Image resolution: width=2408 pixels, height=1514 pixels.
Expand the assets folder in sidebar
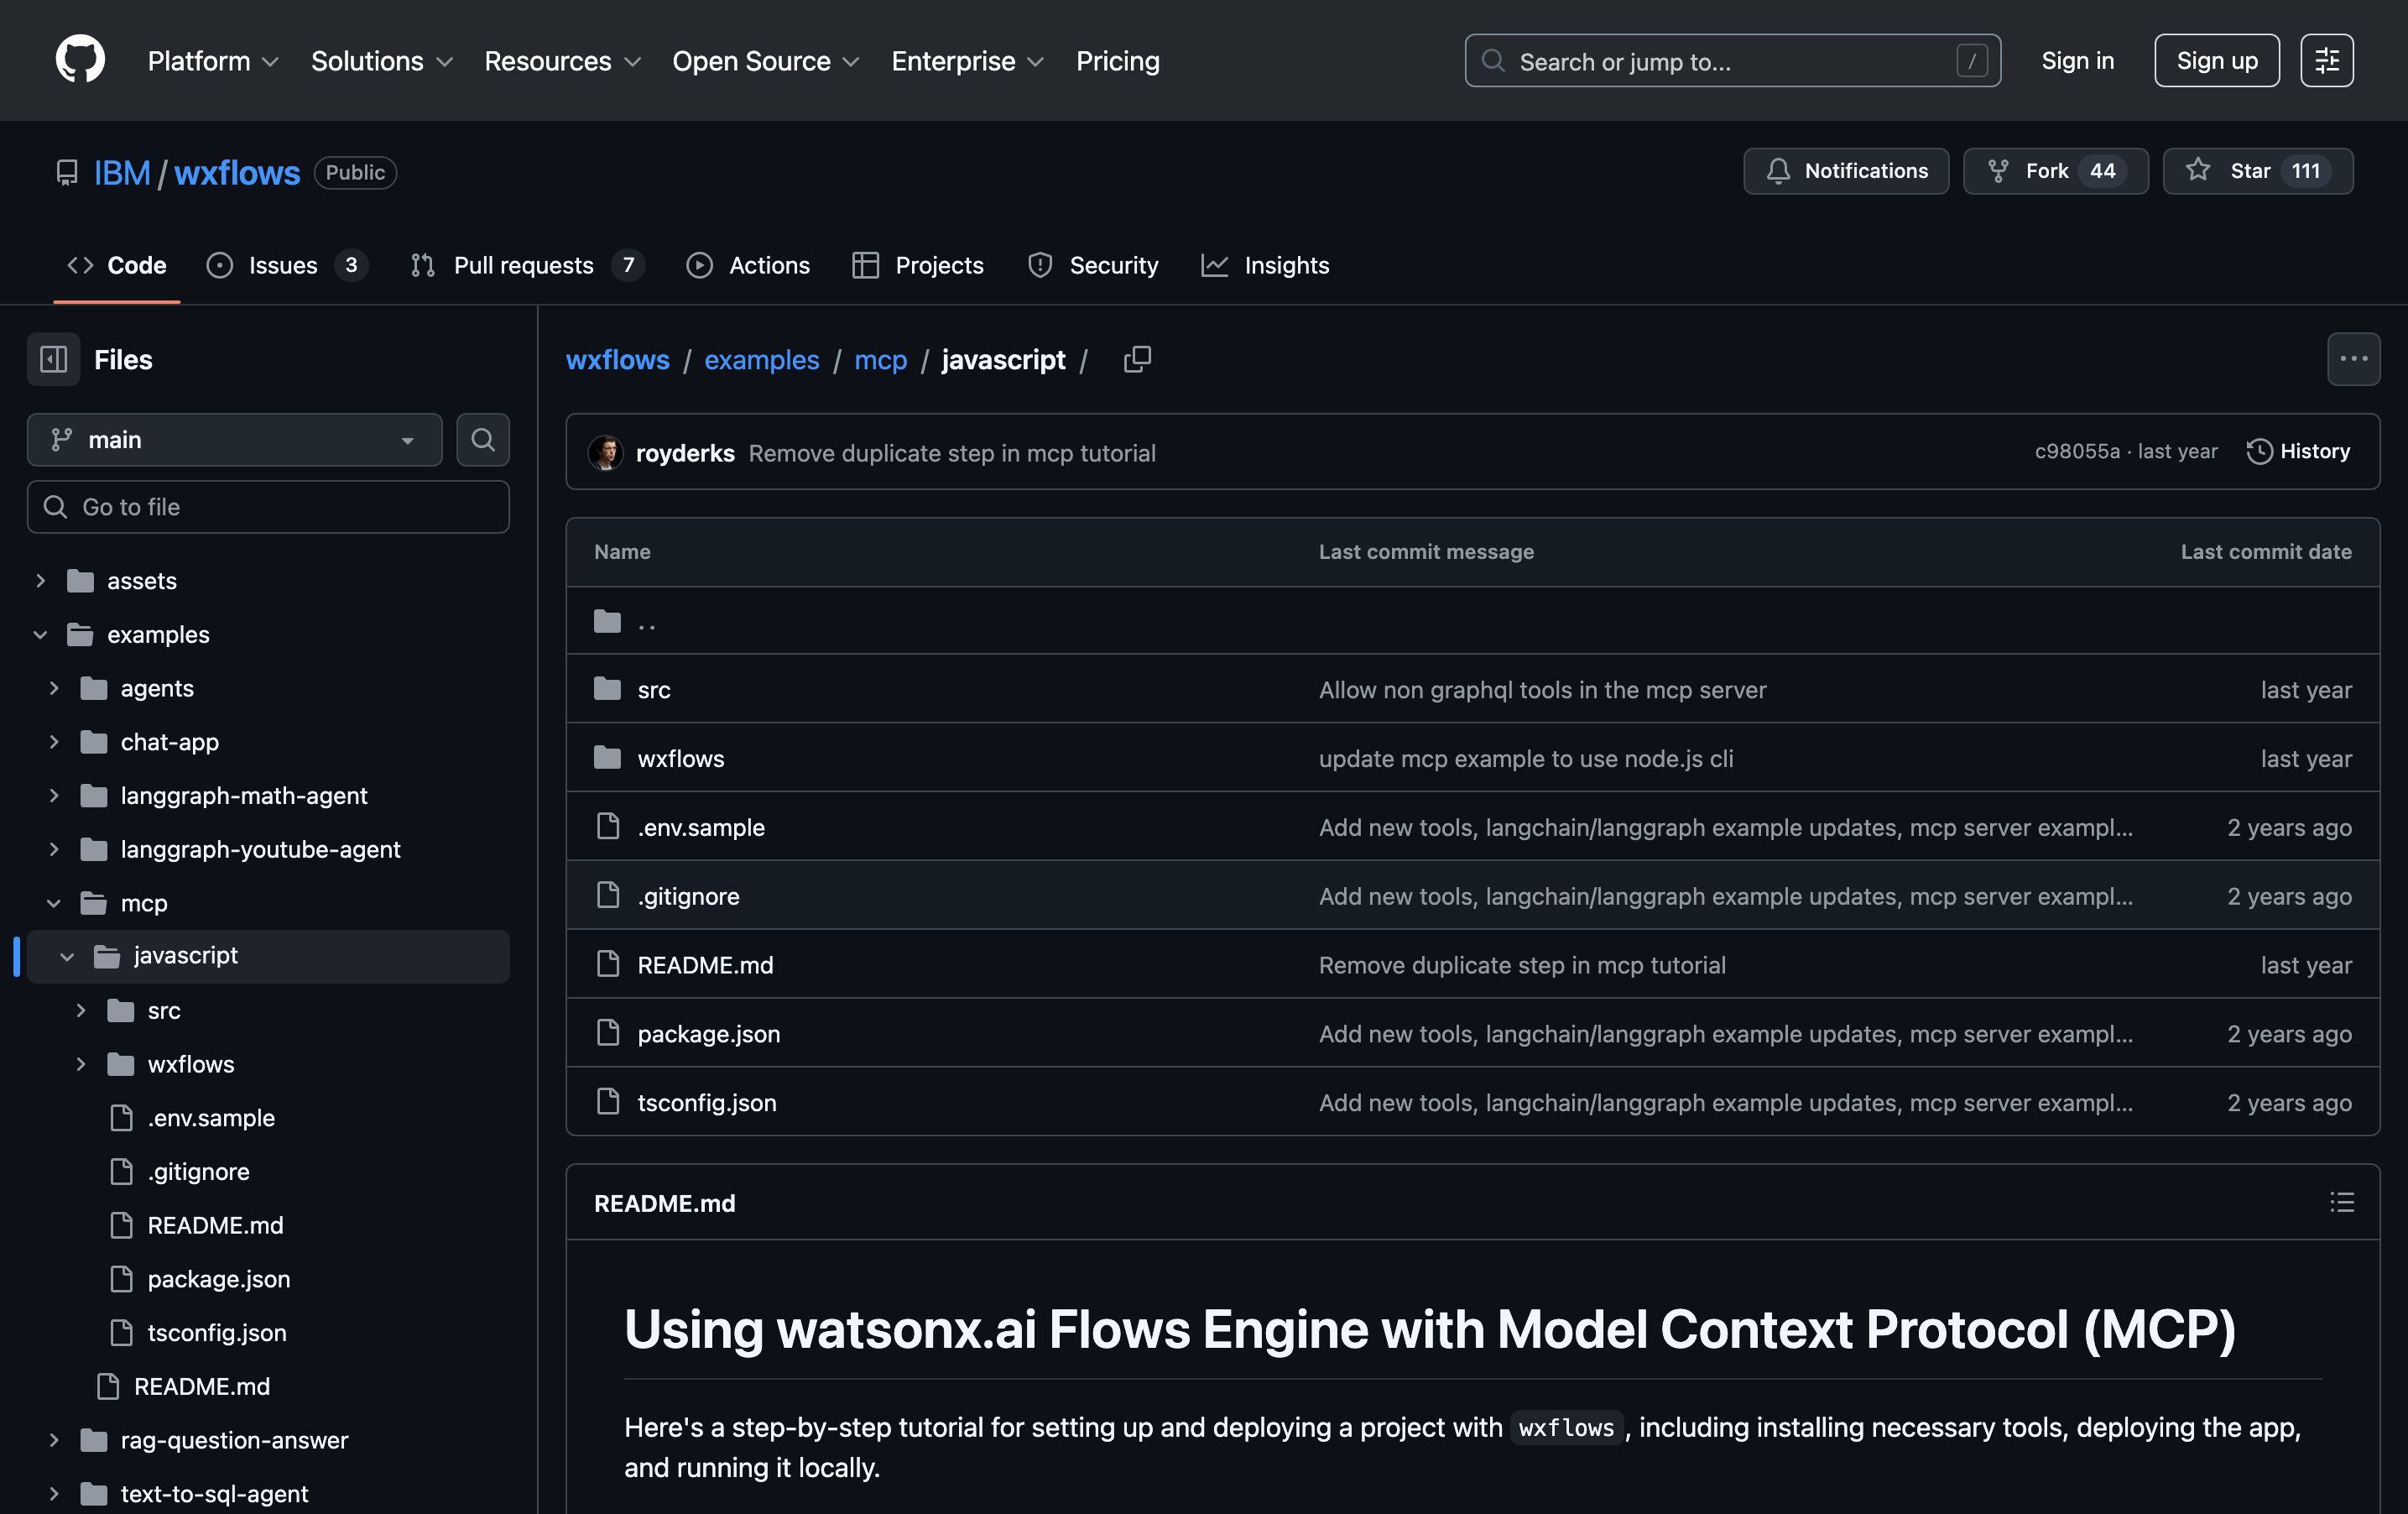tap(40, 581)
